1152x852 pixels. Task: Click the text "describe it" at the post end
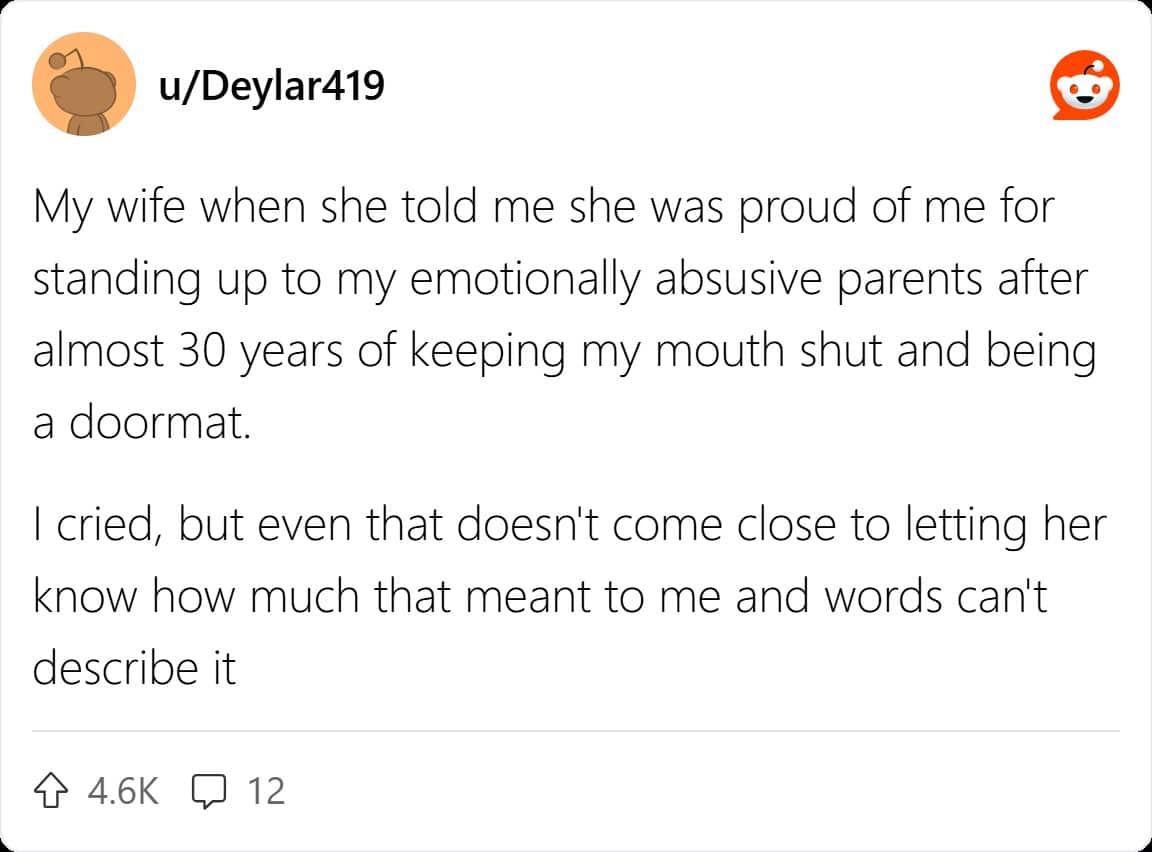click(134, 668)
